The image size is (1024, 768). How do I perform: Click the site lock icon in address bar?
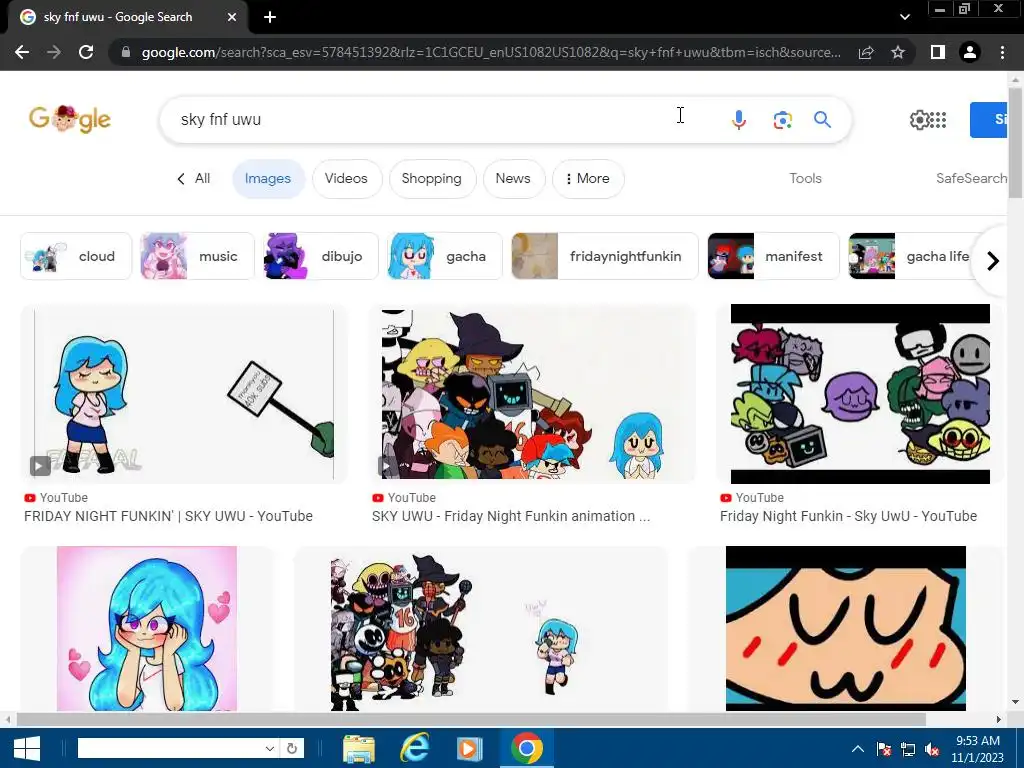pyautogui.click(x=126, y=52)
